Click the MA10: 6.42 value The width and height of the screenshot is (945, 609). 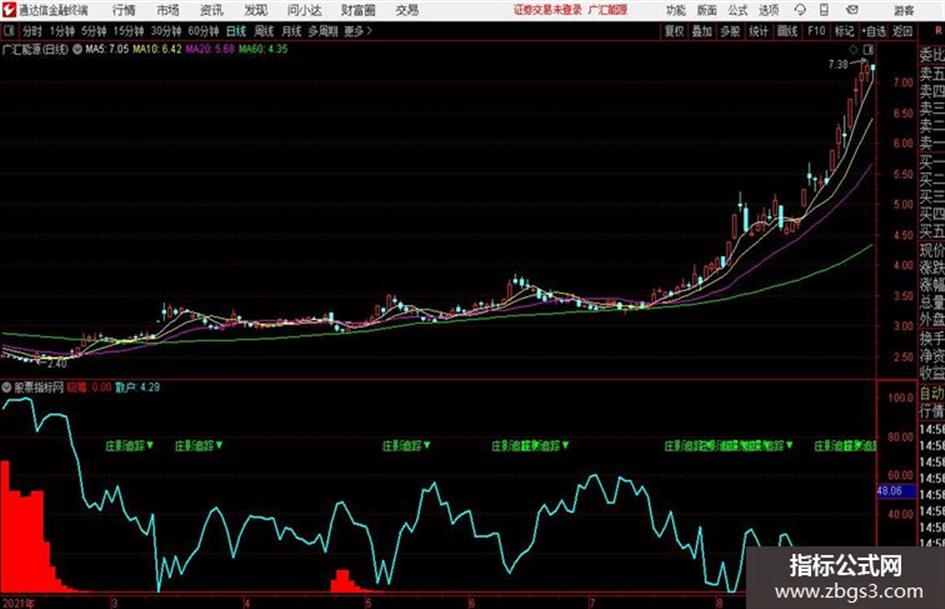point(157,49)
